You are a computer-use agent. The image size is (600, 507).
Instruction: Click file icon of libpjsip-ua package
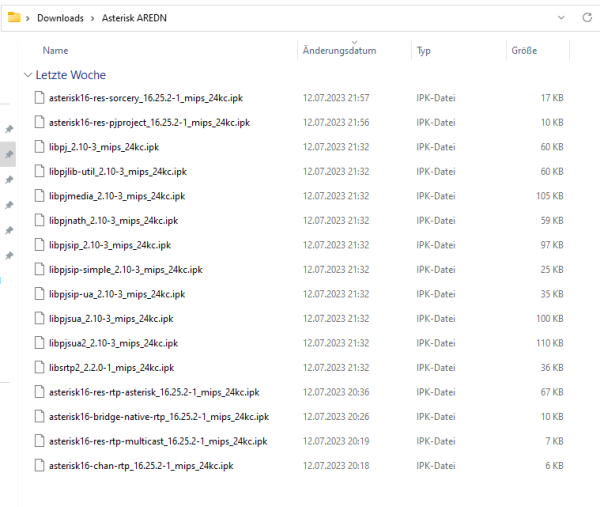[x=39, y=294]
